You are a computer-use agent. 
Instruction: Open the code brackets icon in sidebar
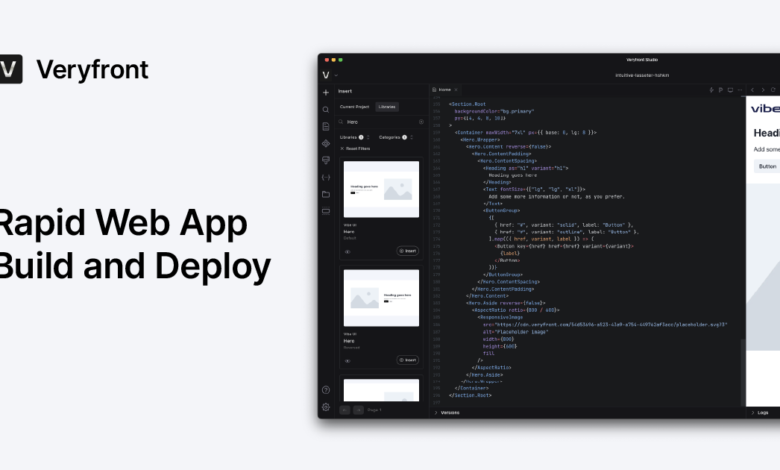[326, 177]
